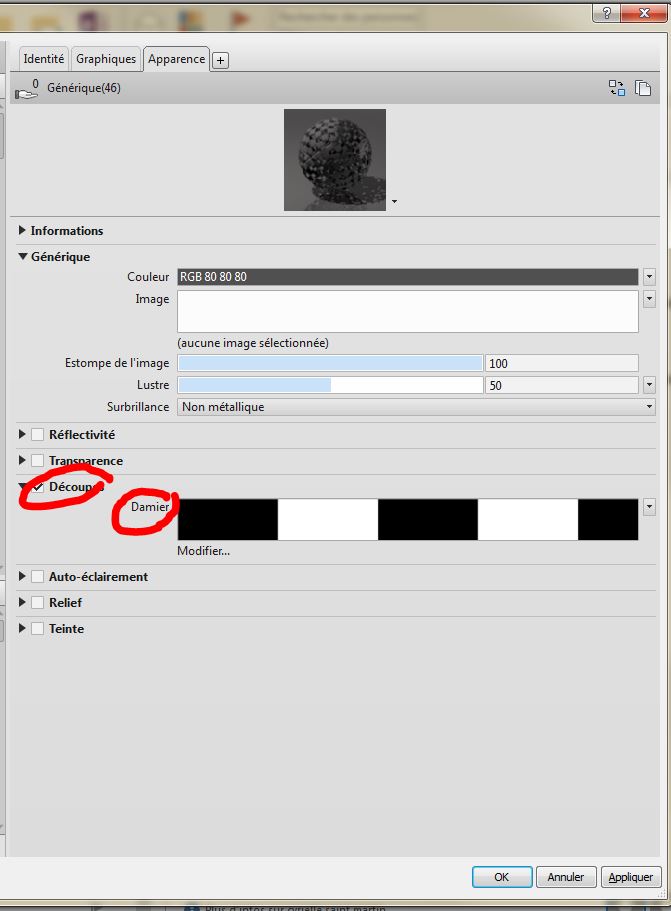Expand the Relief section arrow
The height and width of the screenshot is (911, 671).
(23, 603)
